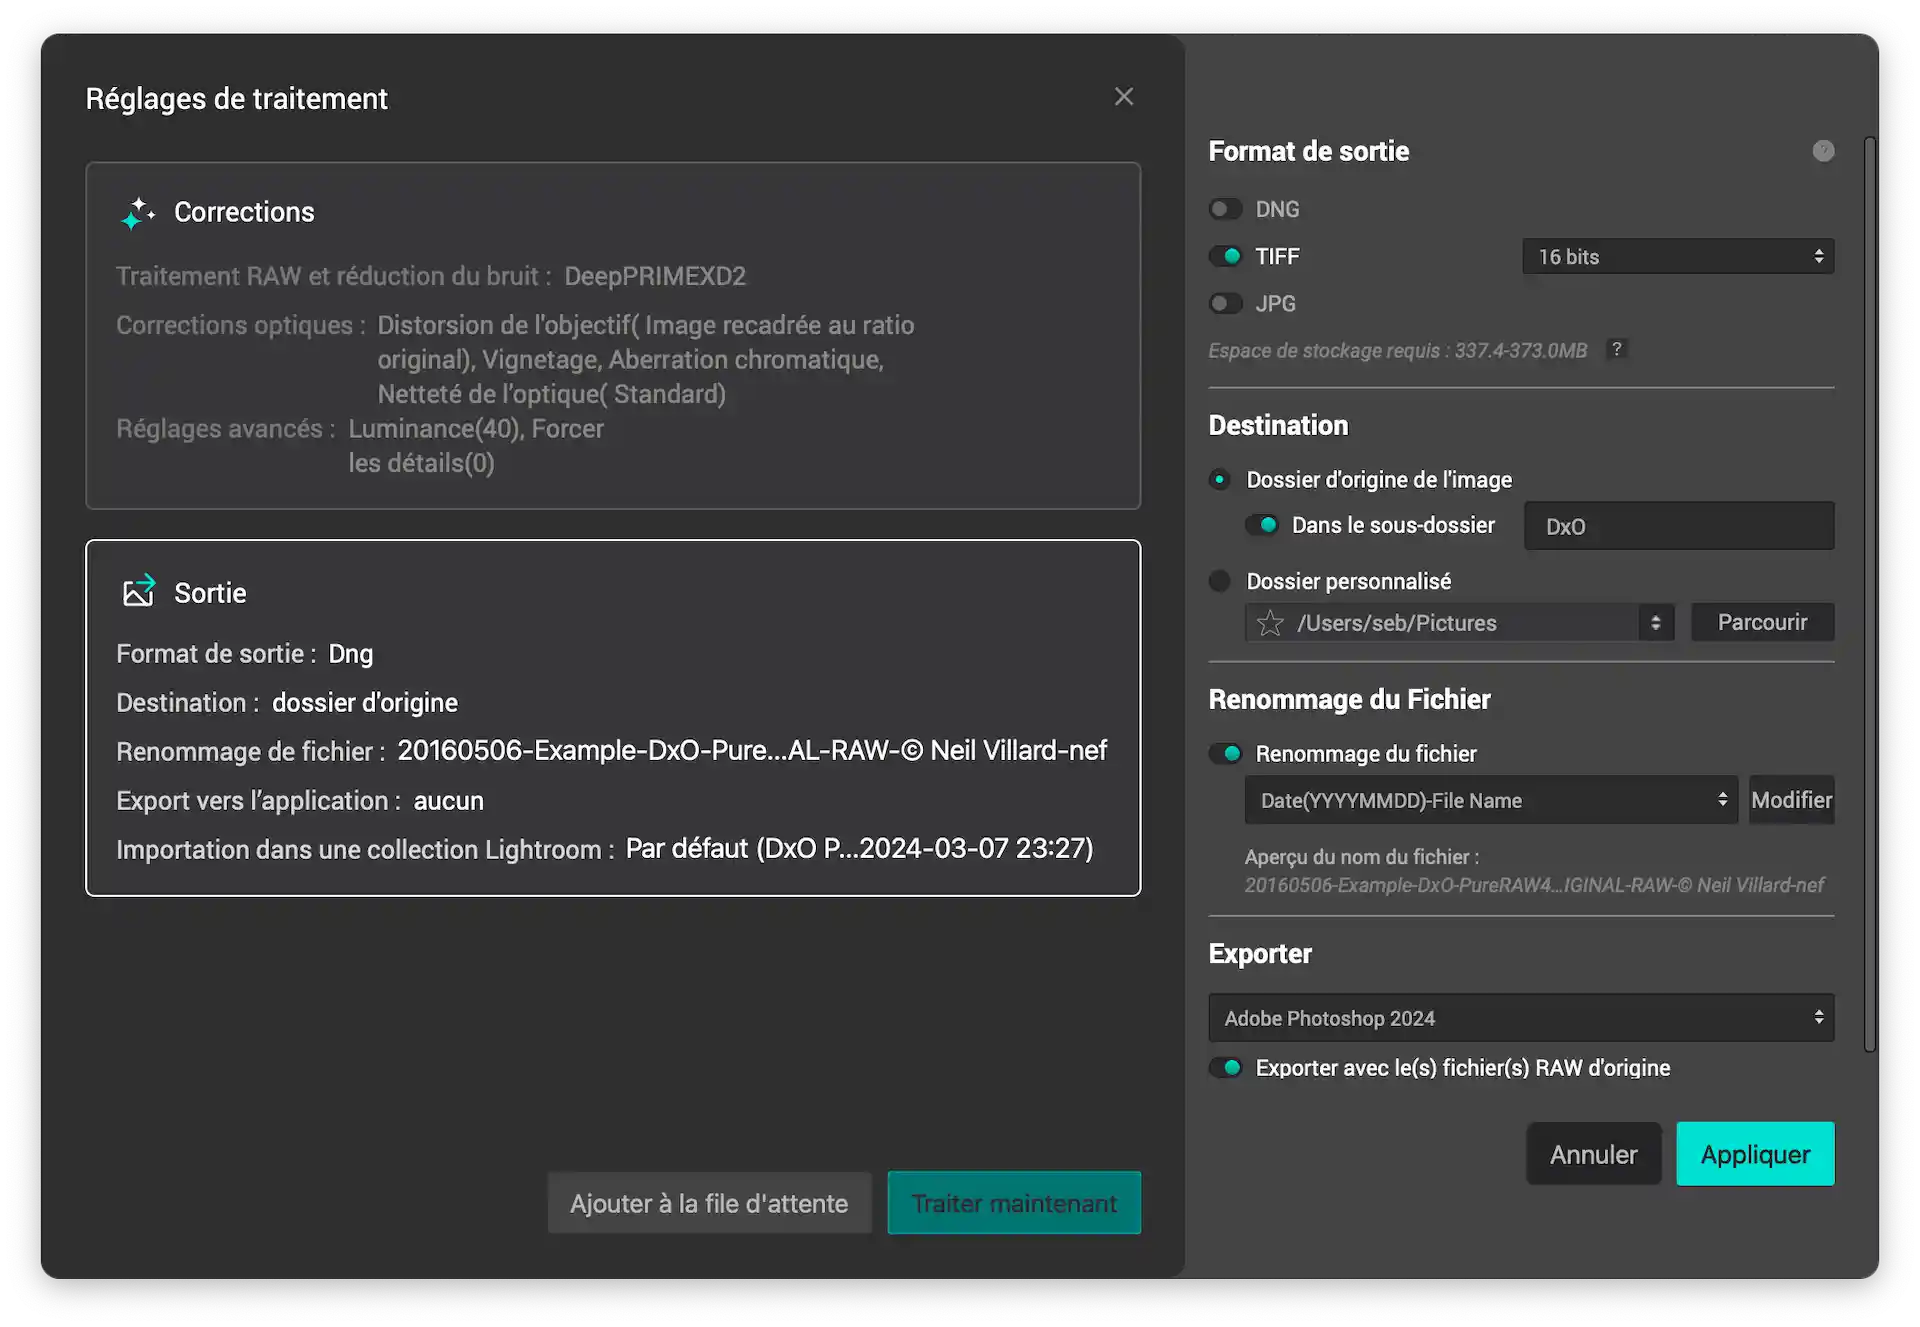This screenshot has width=1920, height=1327.
Task: Click the 'Espace de stockage requis' text
Action: tap(1398, 351)
